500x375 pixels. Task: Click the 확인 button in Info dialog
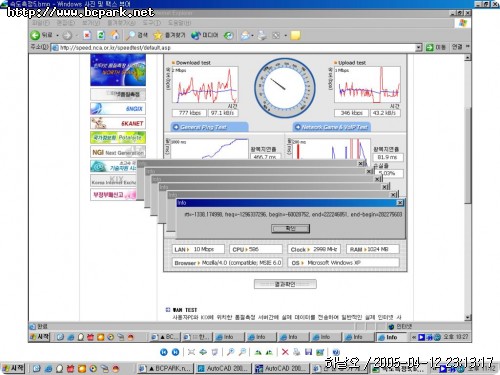tap(290, 228)
